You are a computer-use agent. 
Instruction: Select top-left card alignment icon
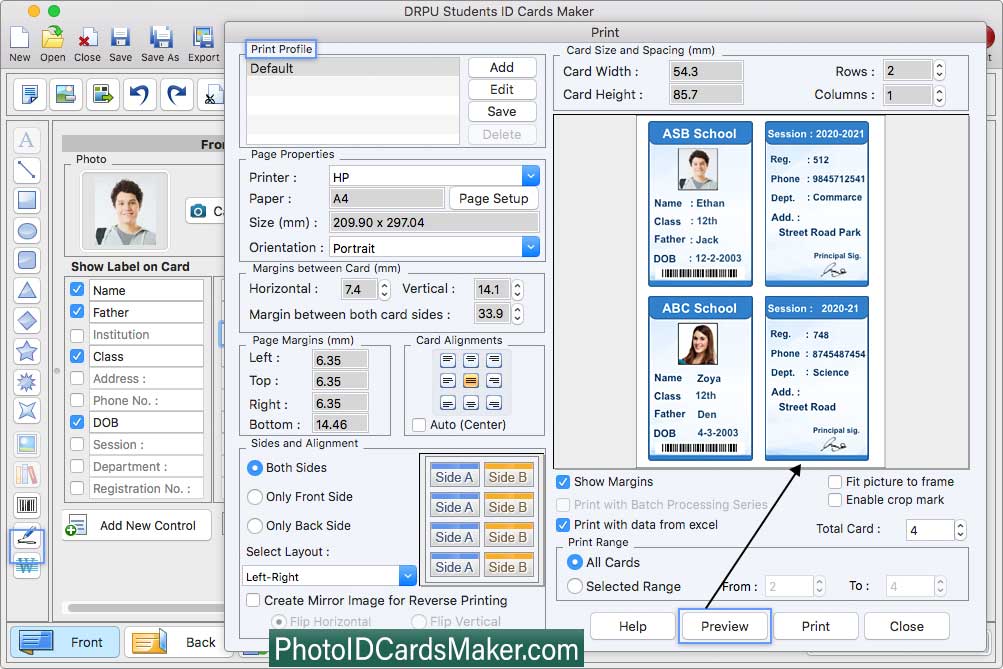[448, 360]
